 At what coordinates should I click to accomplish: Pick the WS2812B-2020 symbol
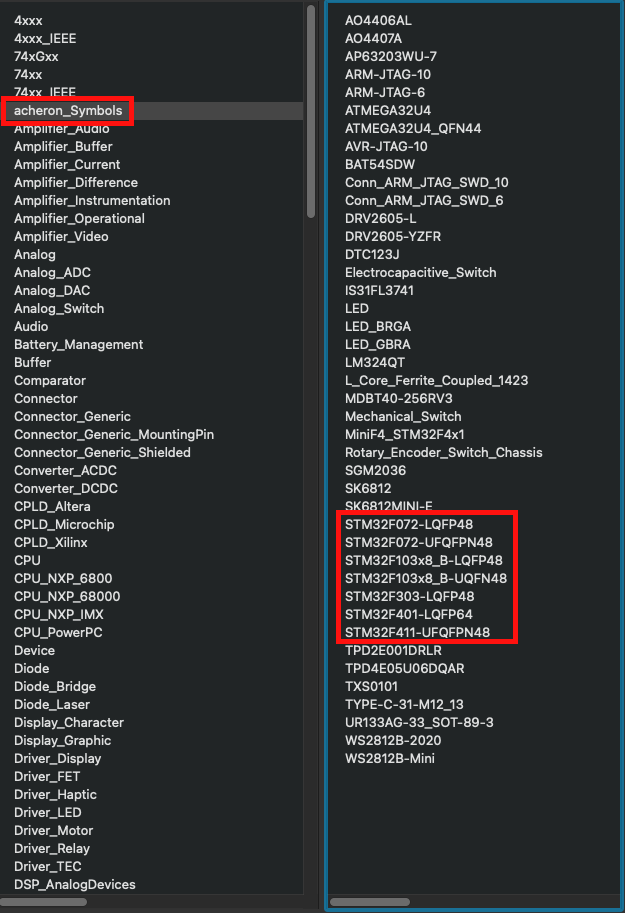click(x=397, y=740)
